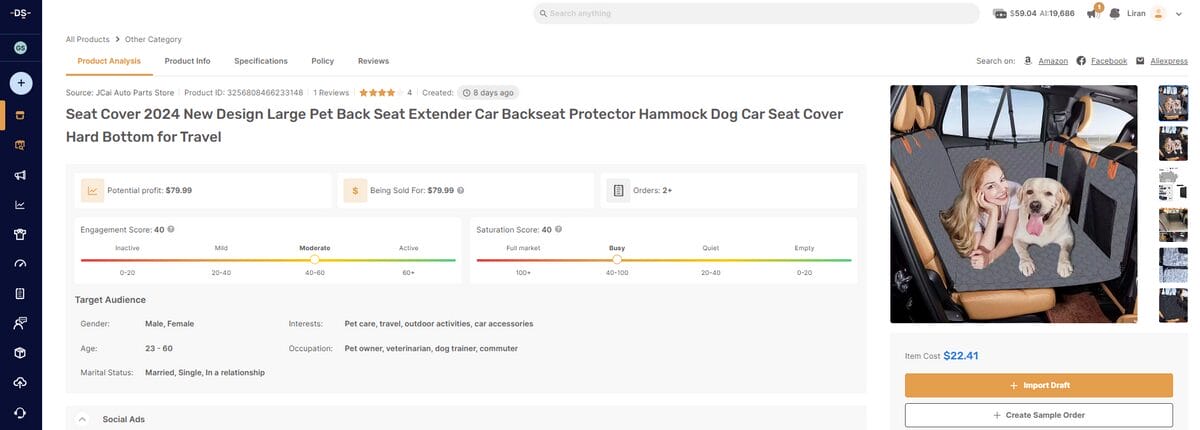Click the wallet balance icon in header

pyautogui.click(x=1000, y=13)
